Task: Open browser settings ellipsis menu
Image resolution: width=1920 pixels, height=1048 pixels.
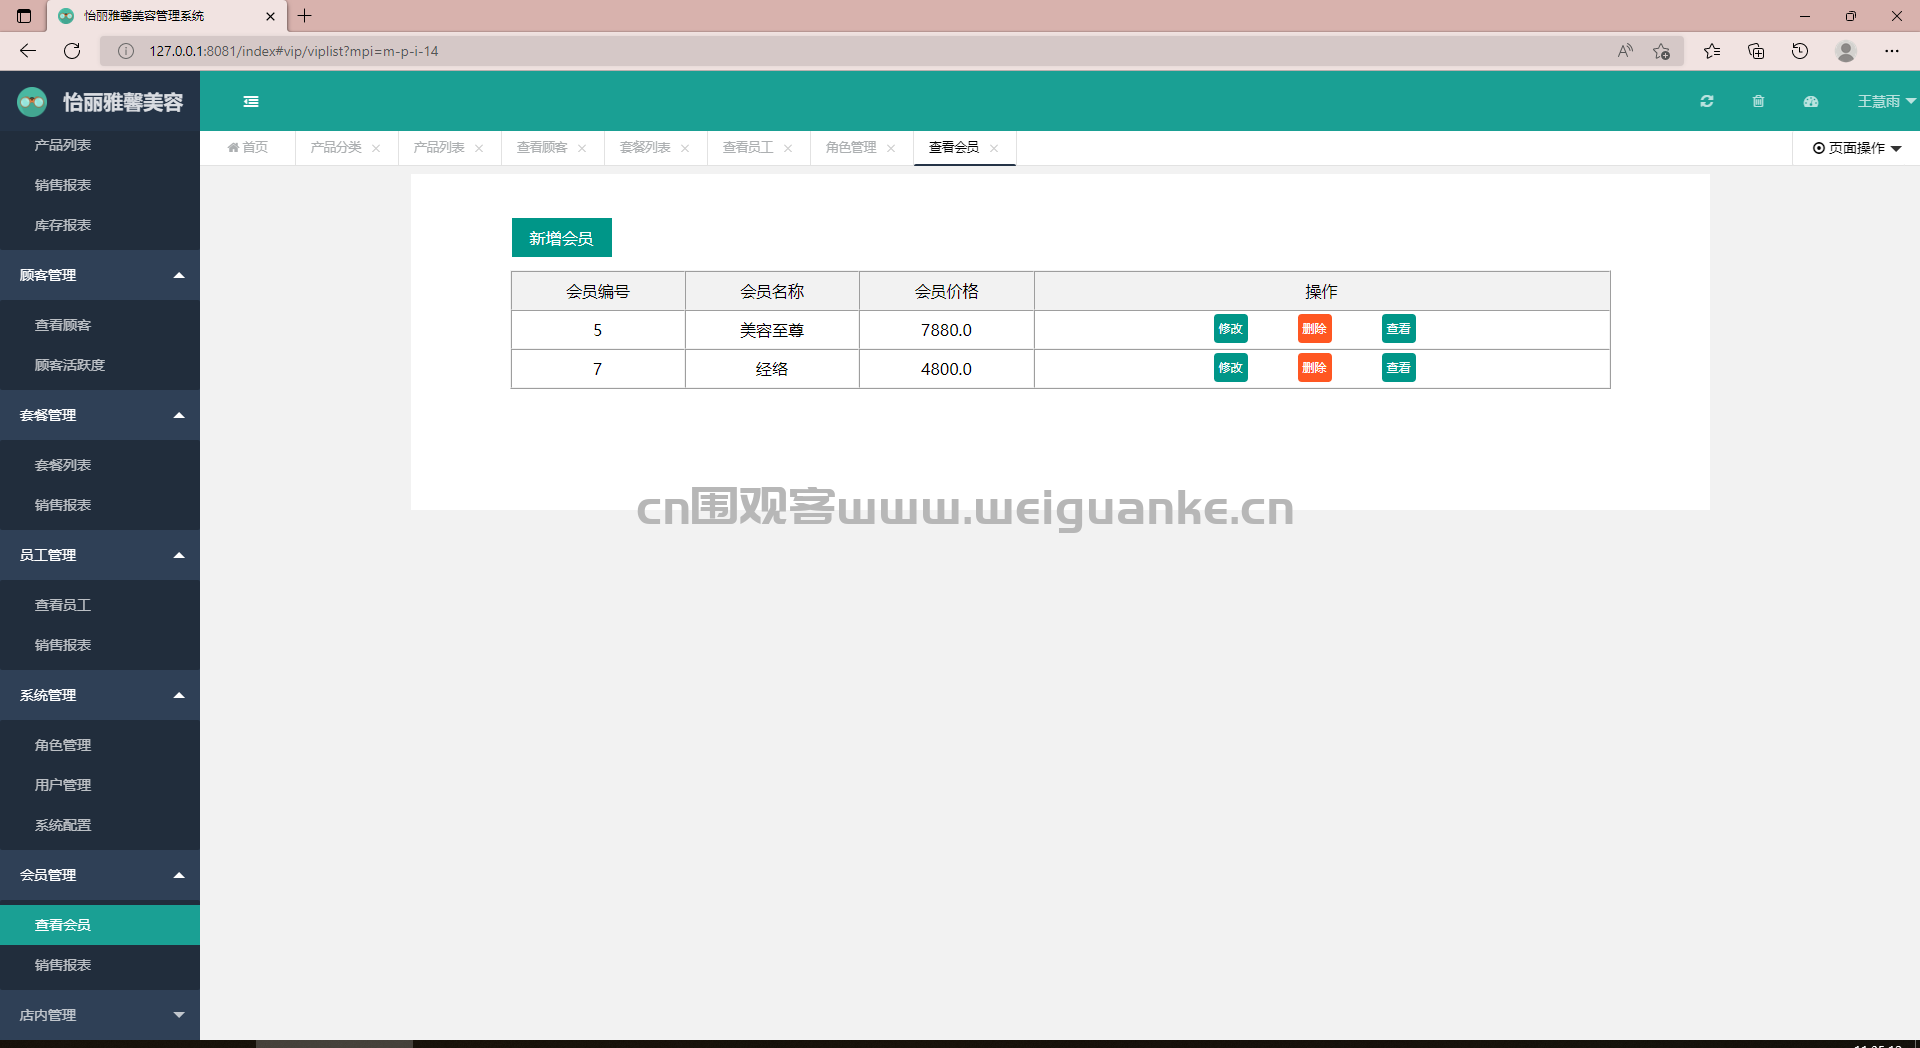Action: coord(1892,51)
